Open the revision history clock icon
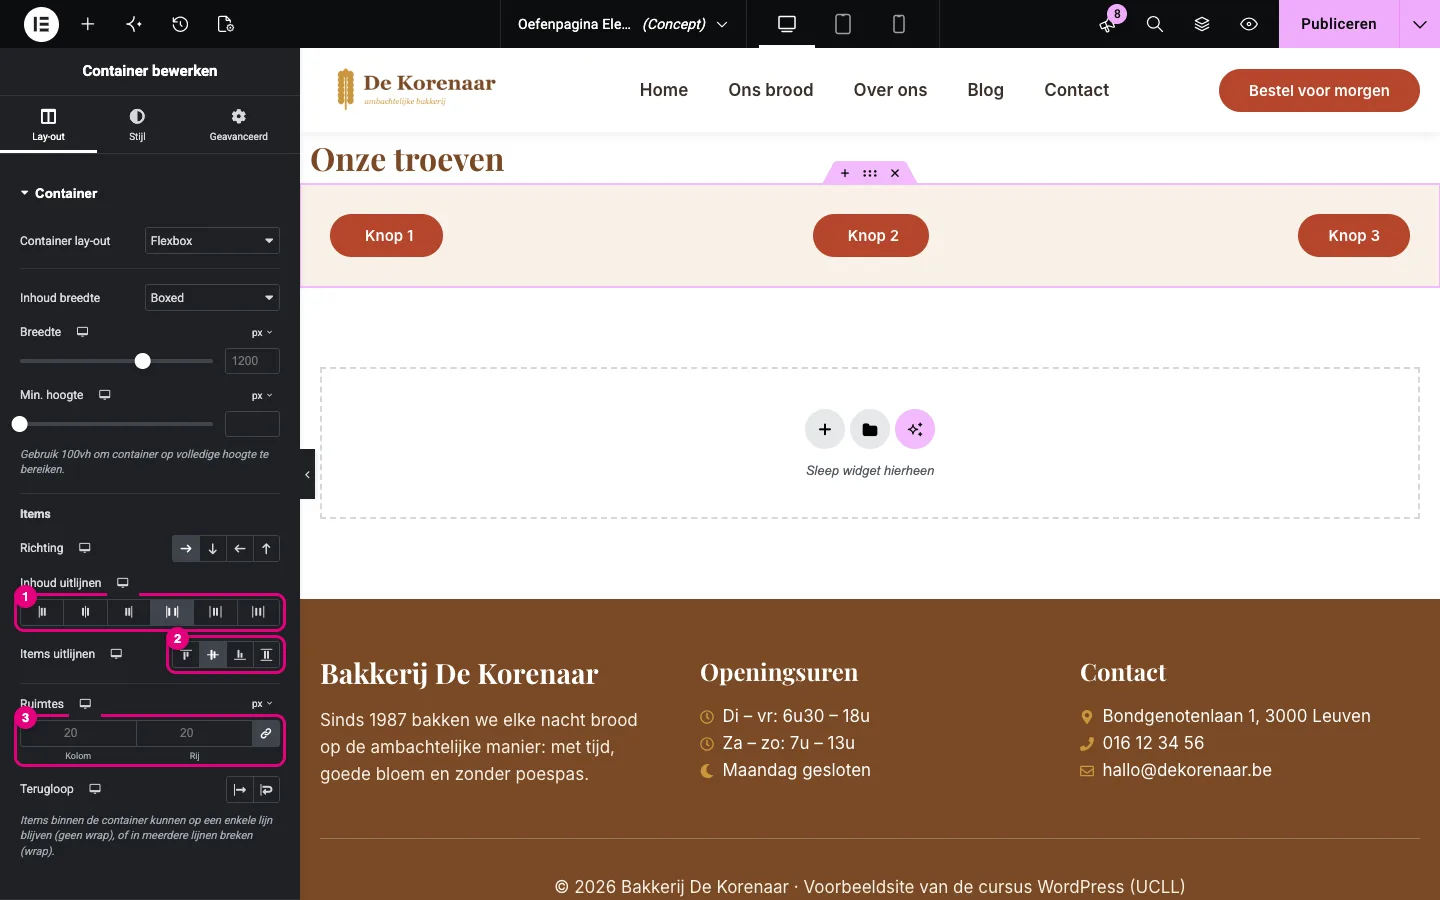This screenshot has width=1440, height=900. click(180, 24)
